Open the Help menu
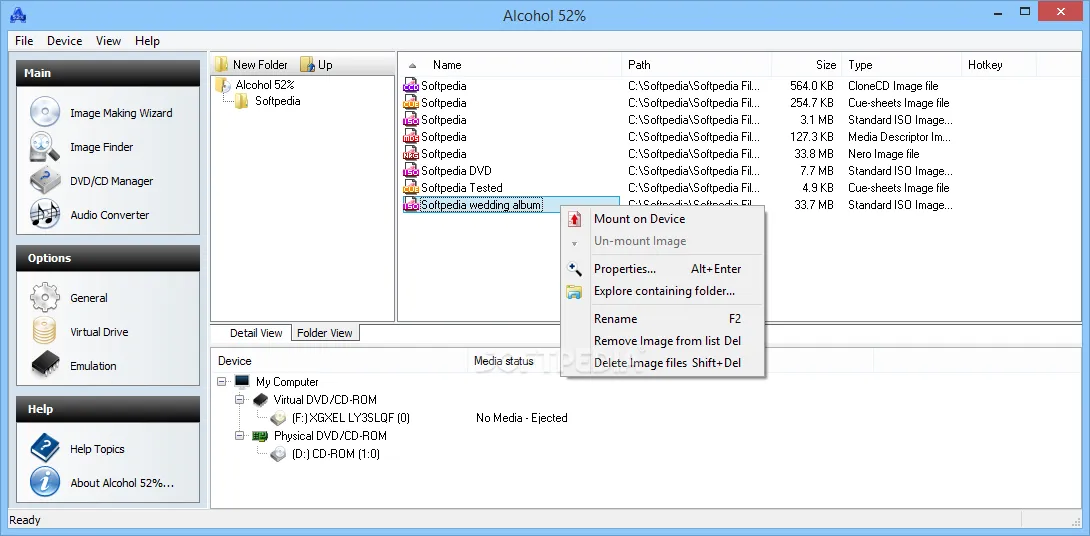The width and height of the screenshot is (1090, 536). (147, 41)
